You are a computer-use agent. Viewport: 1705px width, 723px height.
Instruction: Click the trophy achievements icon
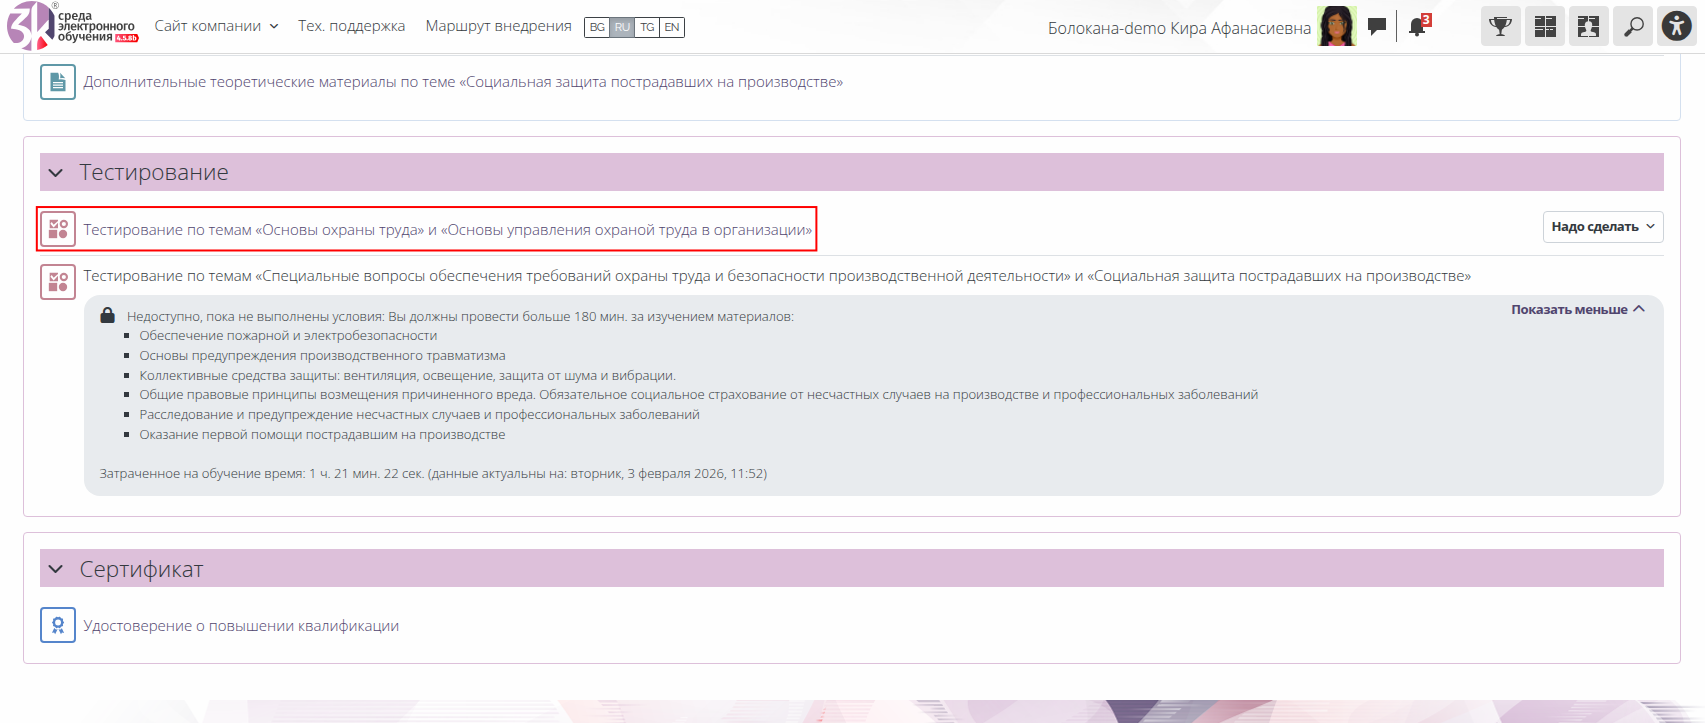[1500, 27]
